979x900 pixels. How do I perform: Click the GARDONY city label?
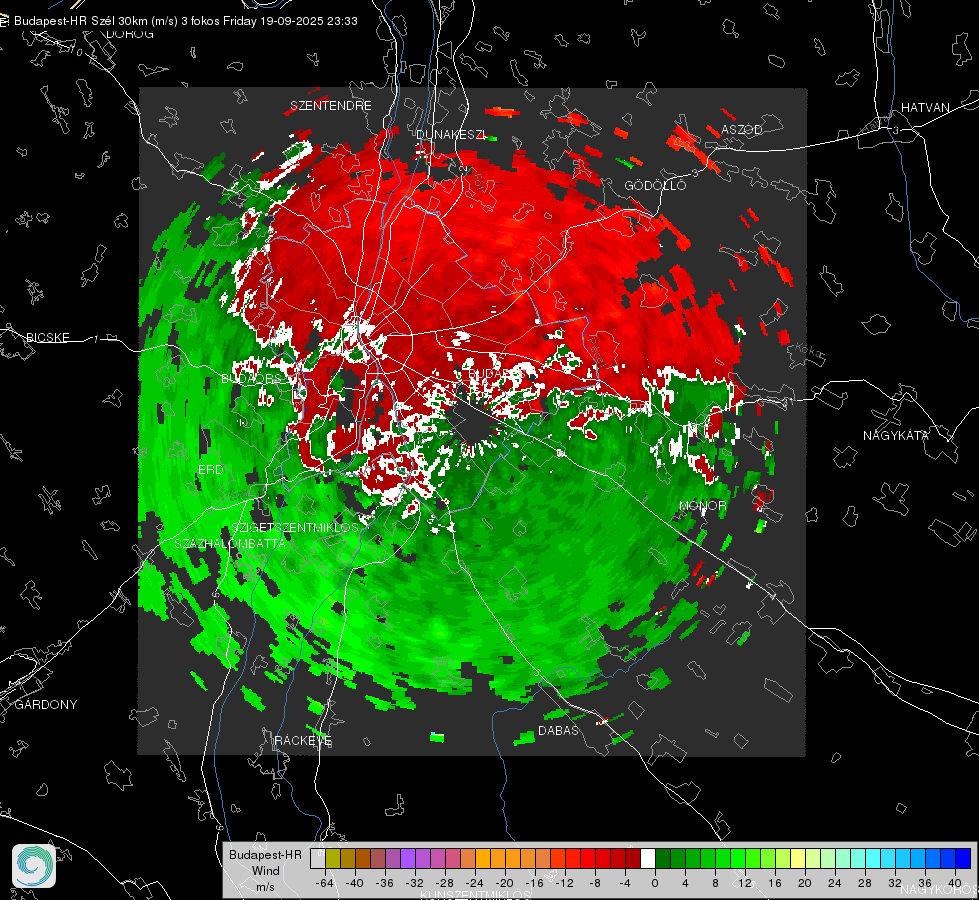46,705
